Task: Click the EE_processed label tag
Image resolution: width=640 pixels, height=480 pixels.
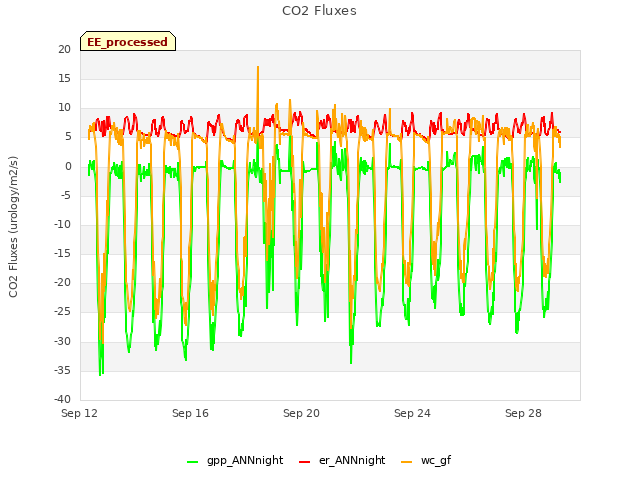Action: pos(128,41)
